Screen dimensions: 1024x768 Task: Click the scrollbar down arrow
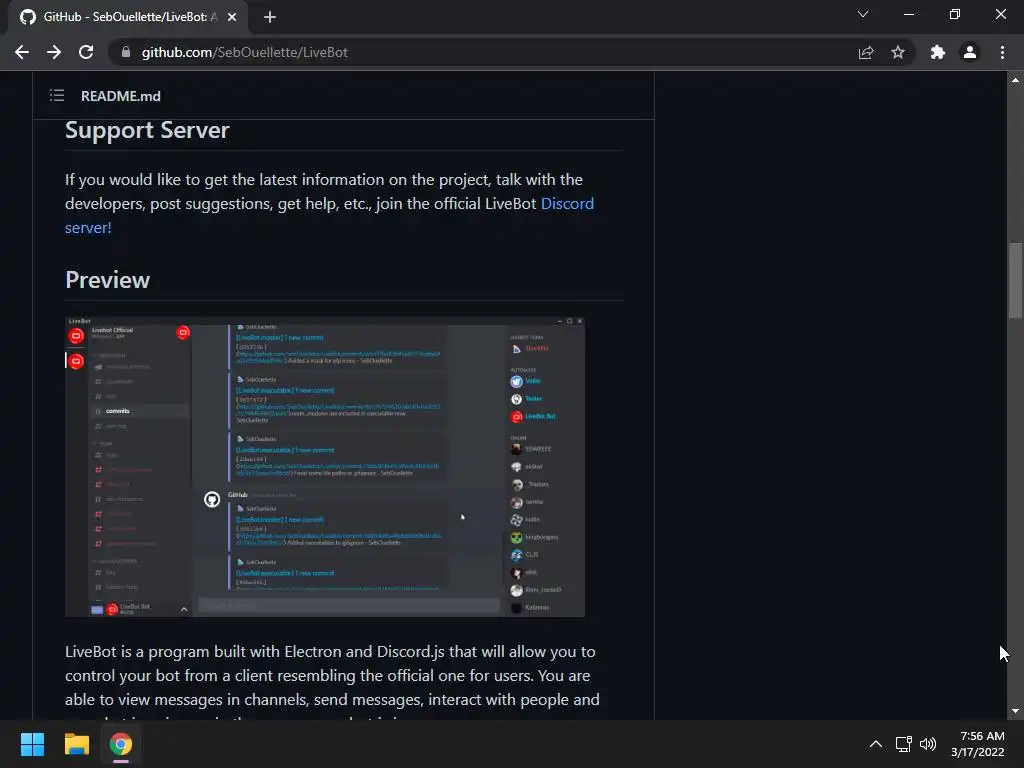(1015, 711)
